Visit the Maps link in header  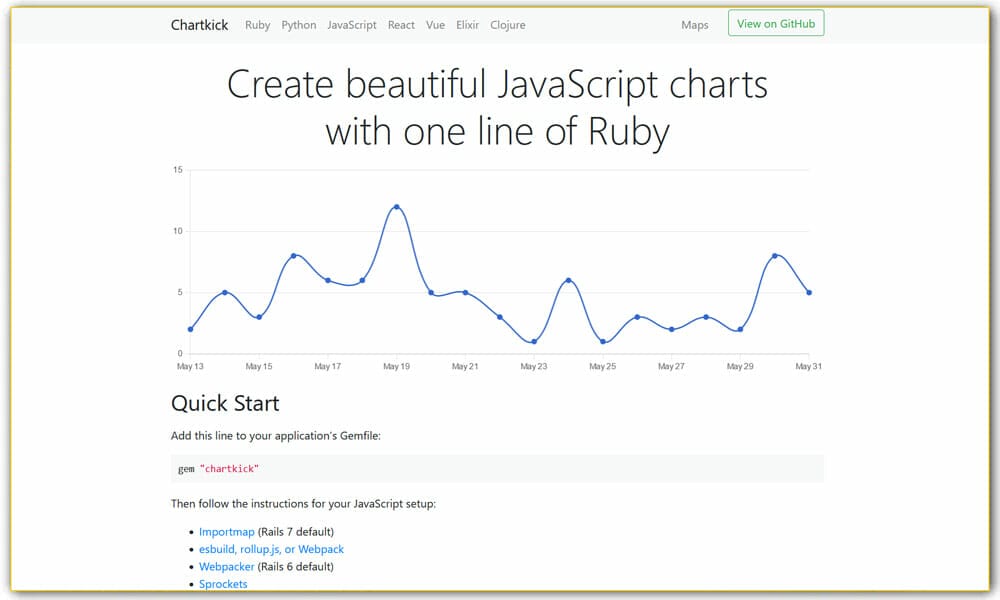[694, 25]
